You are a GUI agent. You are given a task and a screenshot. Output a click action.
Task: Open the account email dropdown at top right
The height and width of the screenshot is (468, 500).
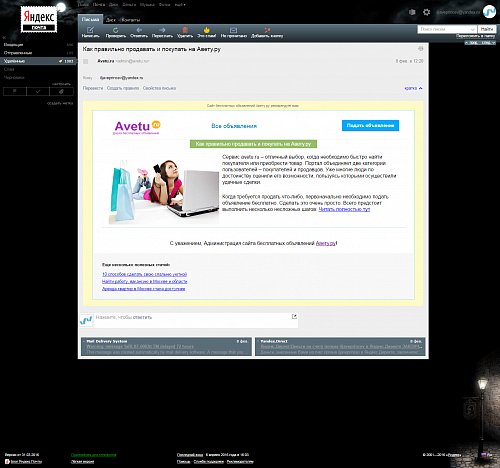point(458,12)
